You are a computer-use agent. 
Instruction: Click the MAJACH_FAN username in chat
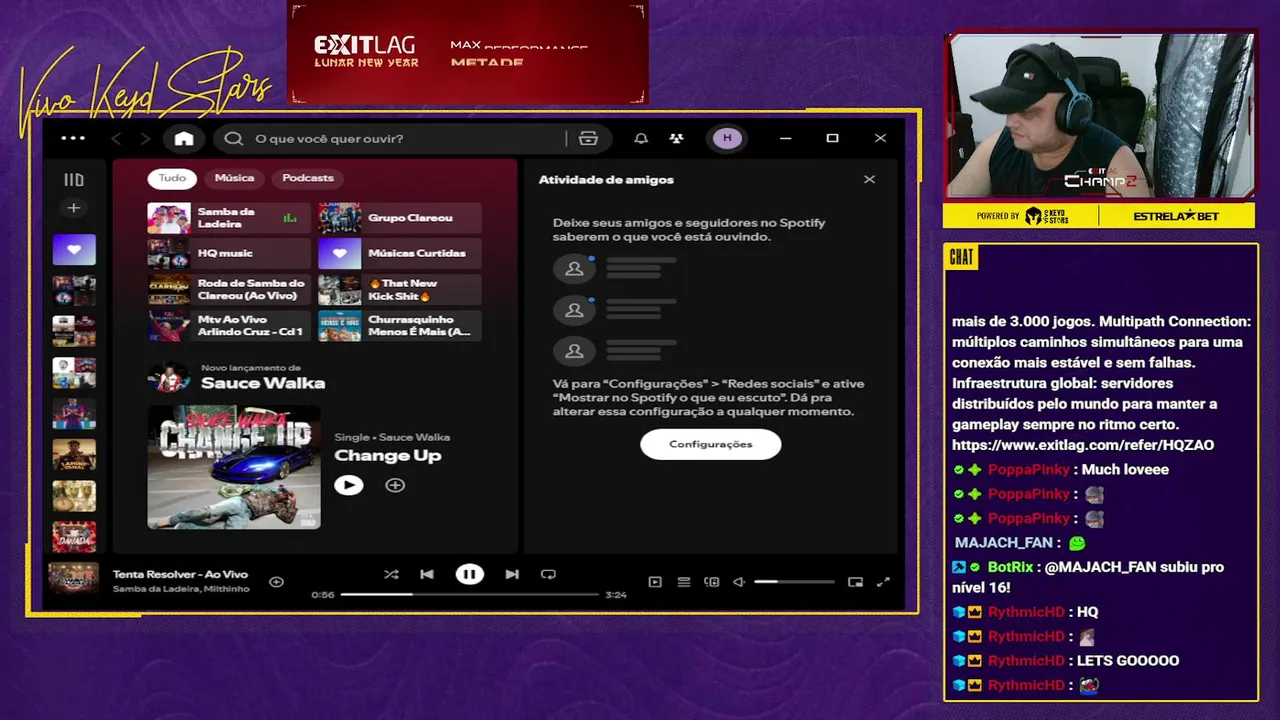(1004, 543)
